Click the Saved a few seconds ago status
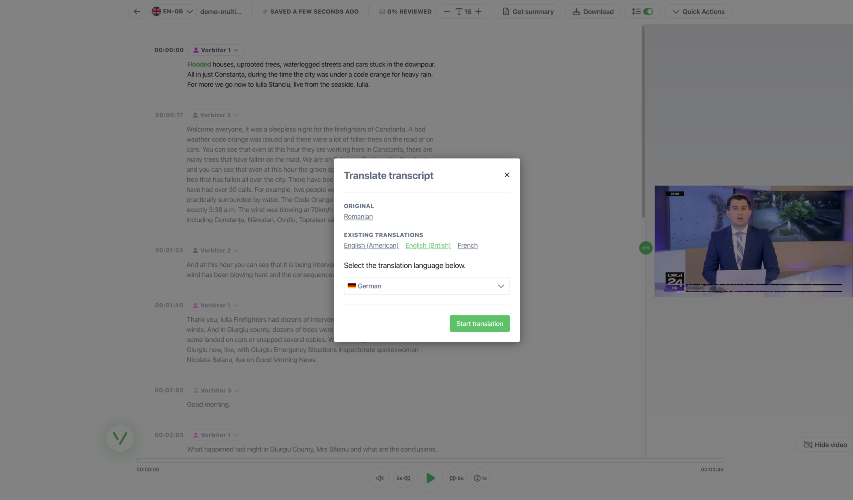Screen dimensions: 853x500 point(310,11)
